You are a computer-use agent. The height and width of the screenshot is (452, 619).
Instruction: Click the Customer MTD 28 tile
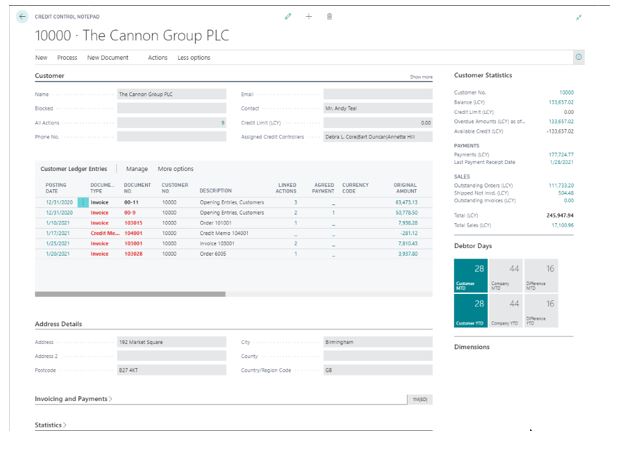pyautogui.click(x=471, y=276)
